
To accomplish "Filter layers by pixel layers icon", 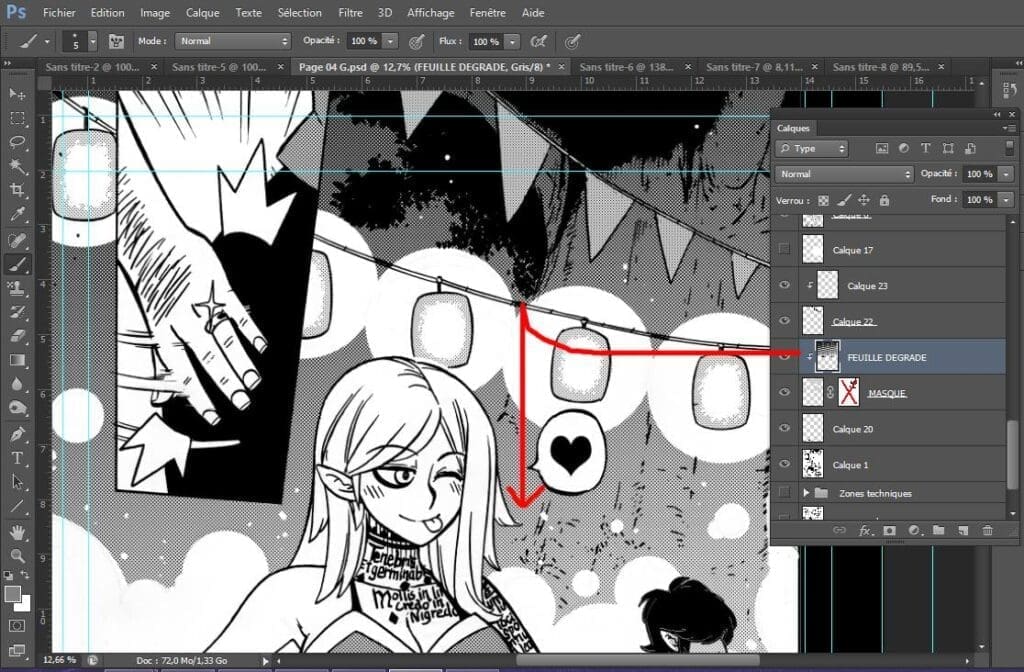I will tap(882, 149).
